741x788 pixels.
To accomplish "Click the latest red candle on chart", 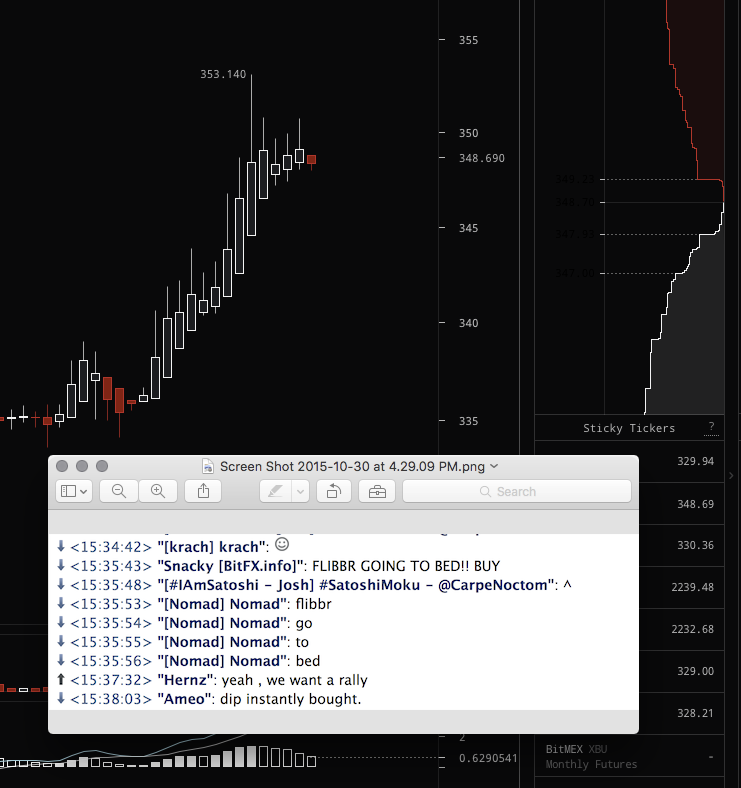I will [x=312, y=160].
